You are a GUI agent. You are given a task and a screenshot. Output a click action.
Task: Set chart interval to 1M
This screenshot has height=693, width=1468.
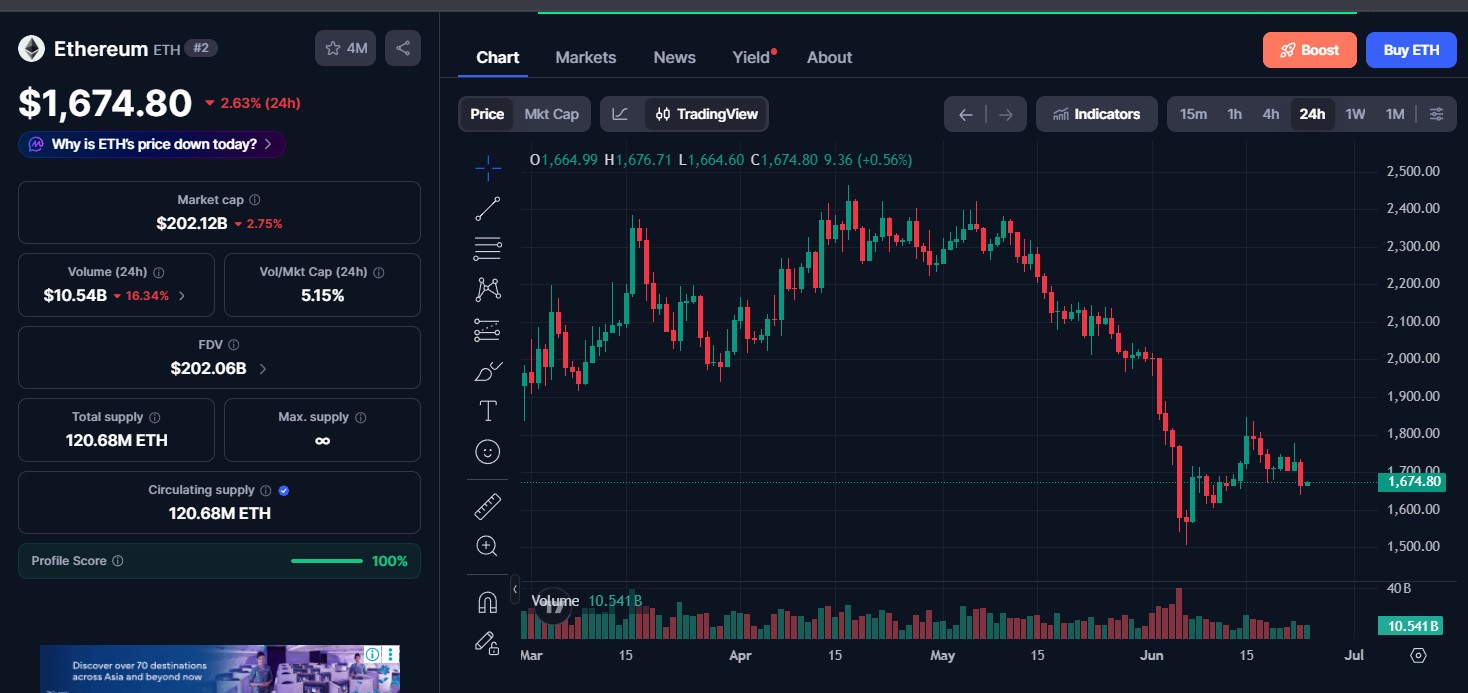[1395, 114]
